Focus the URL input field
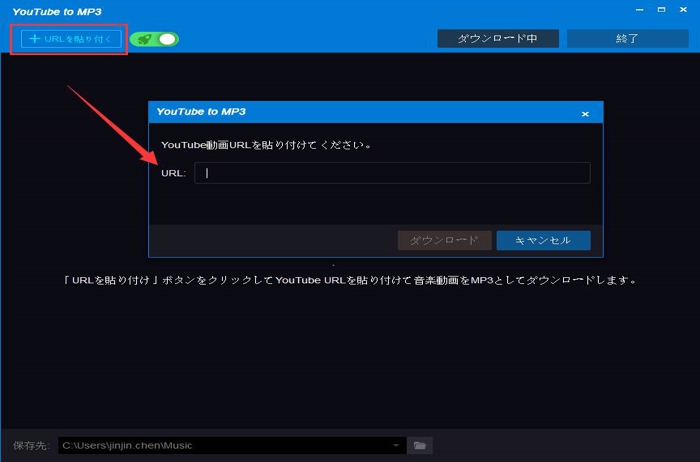The height and width of the screenshot is (462, 700). coord(392,173)
